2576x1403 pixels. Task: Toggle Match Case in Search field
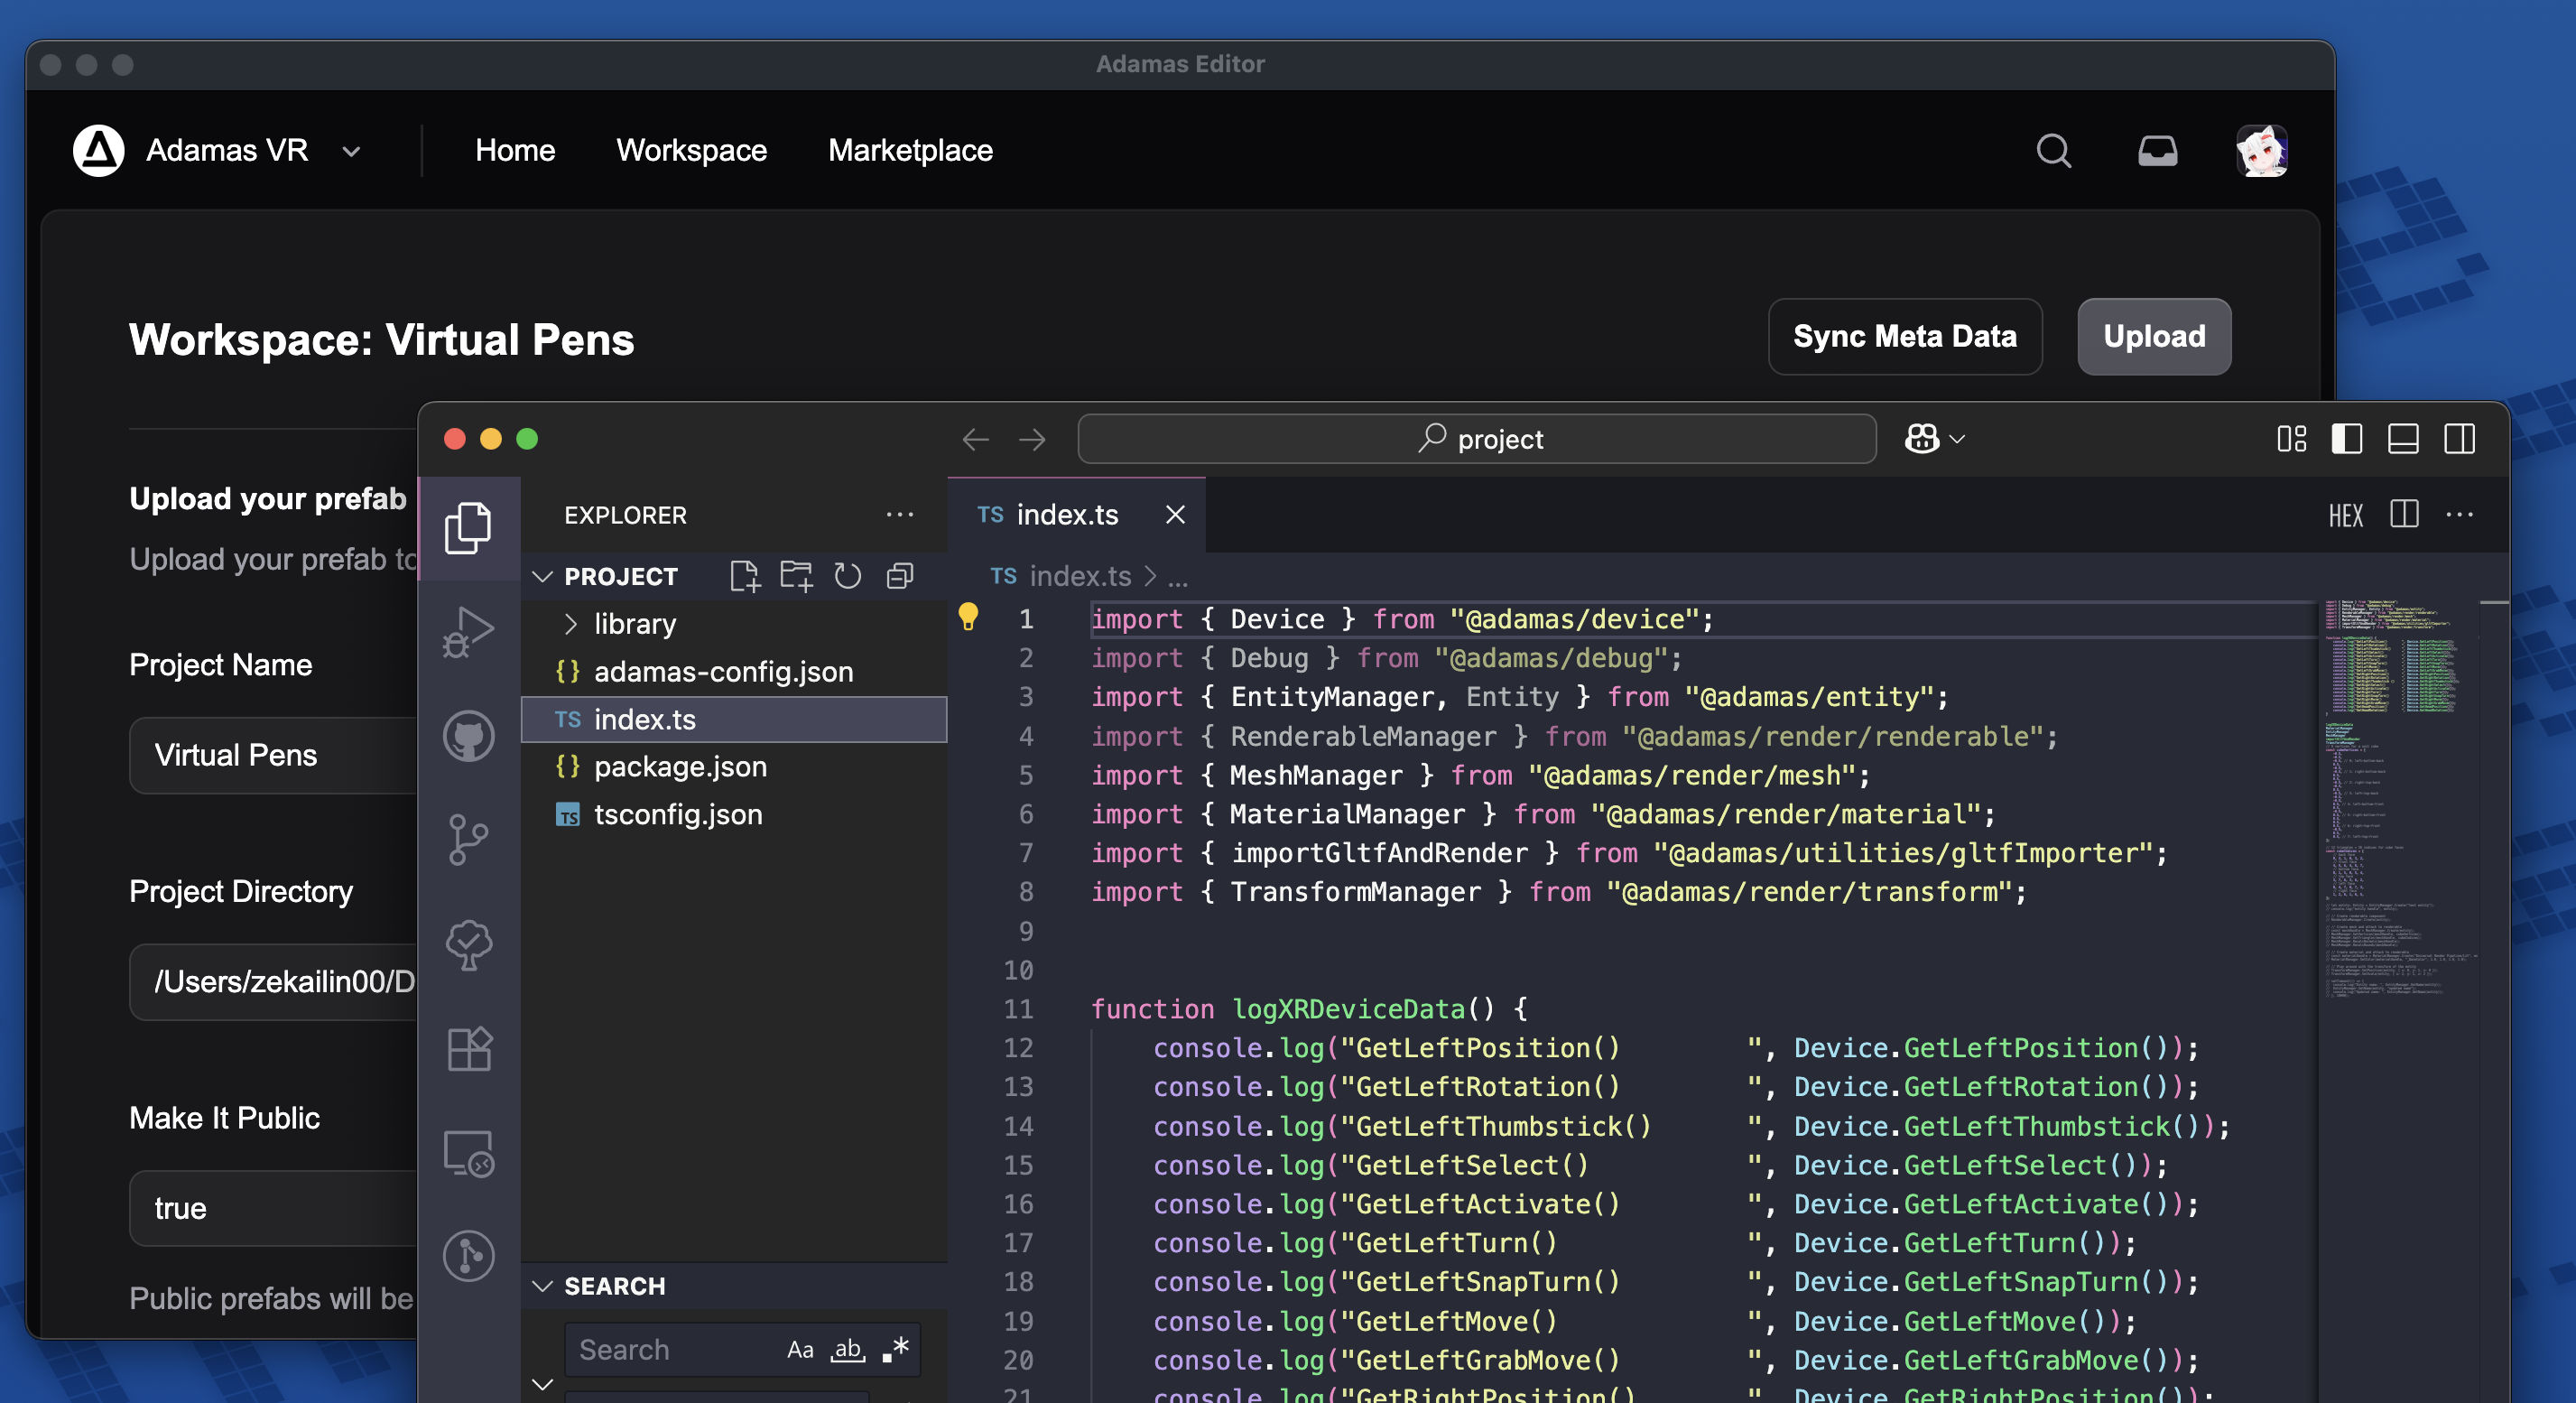(x=800, y=1349)
